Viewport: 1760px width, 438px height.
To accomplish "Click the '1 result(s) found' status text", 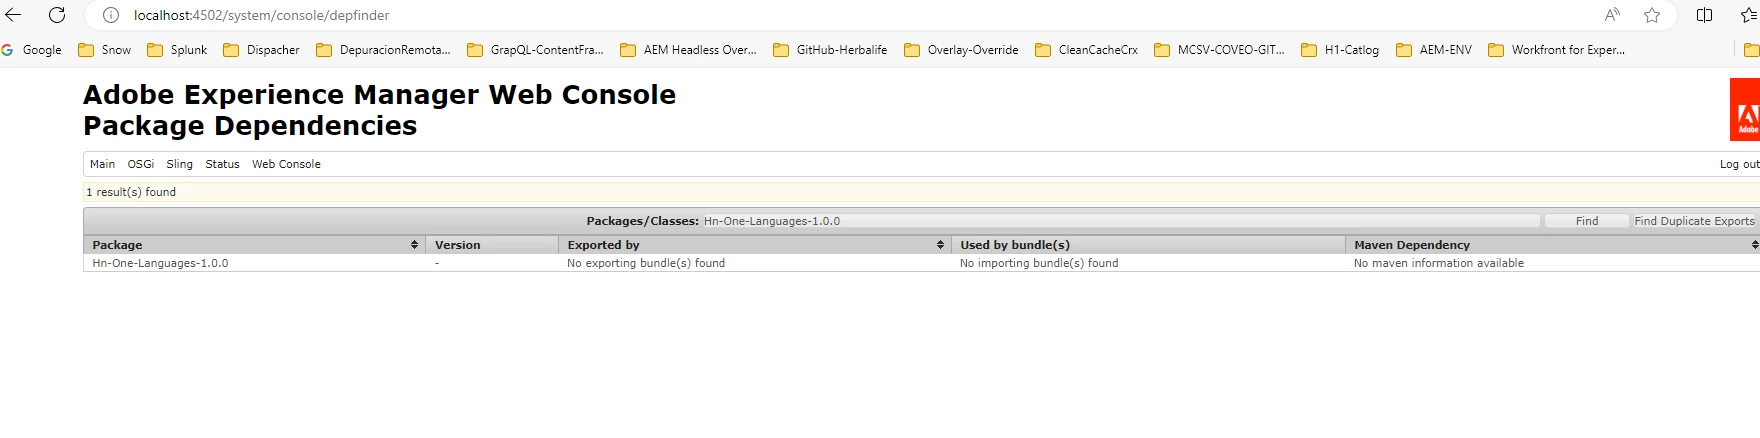I will click(131, 192).
